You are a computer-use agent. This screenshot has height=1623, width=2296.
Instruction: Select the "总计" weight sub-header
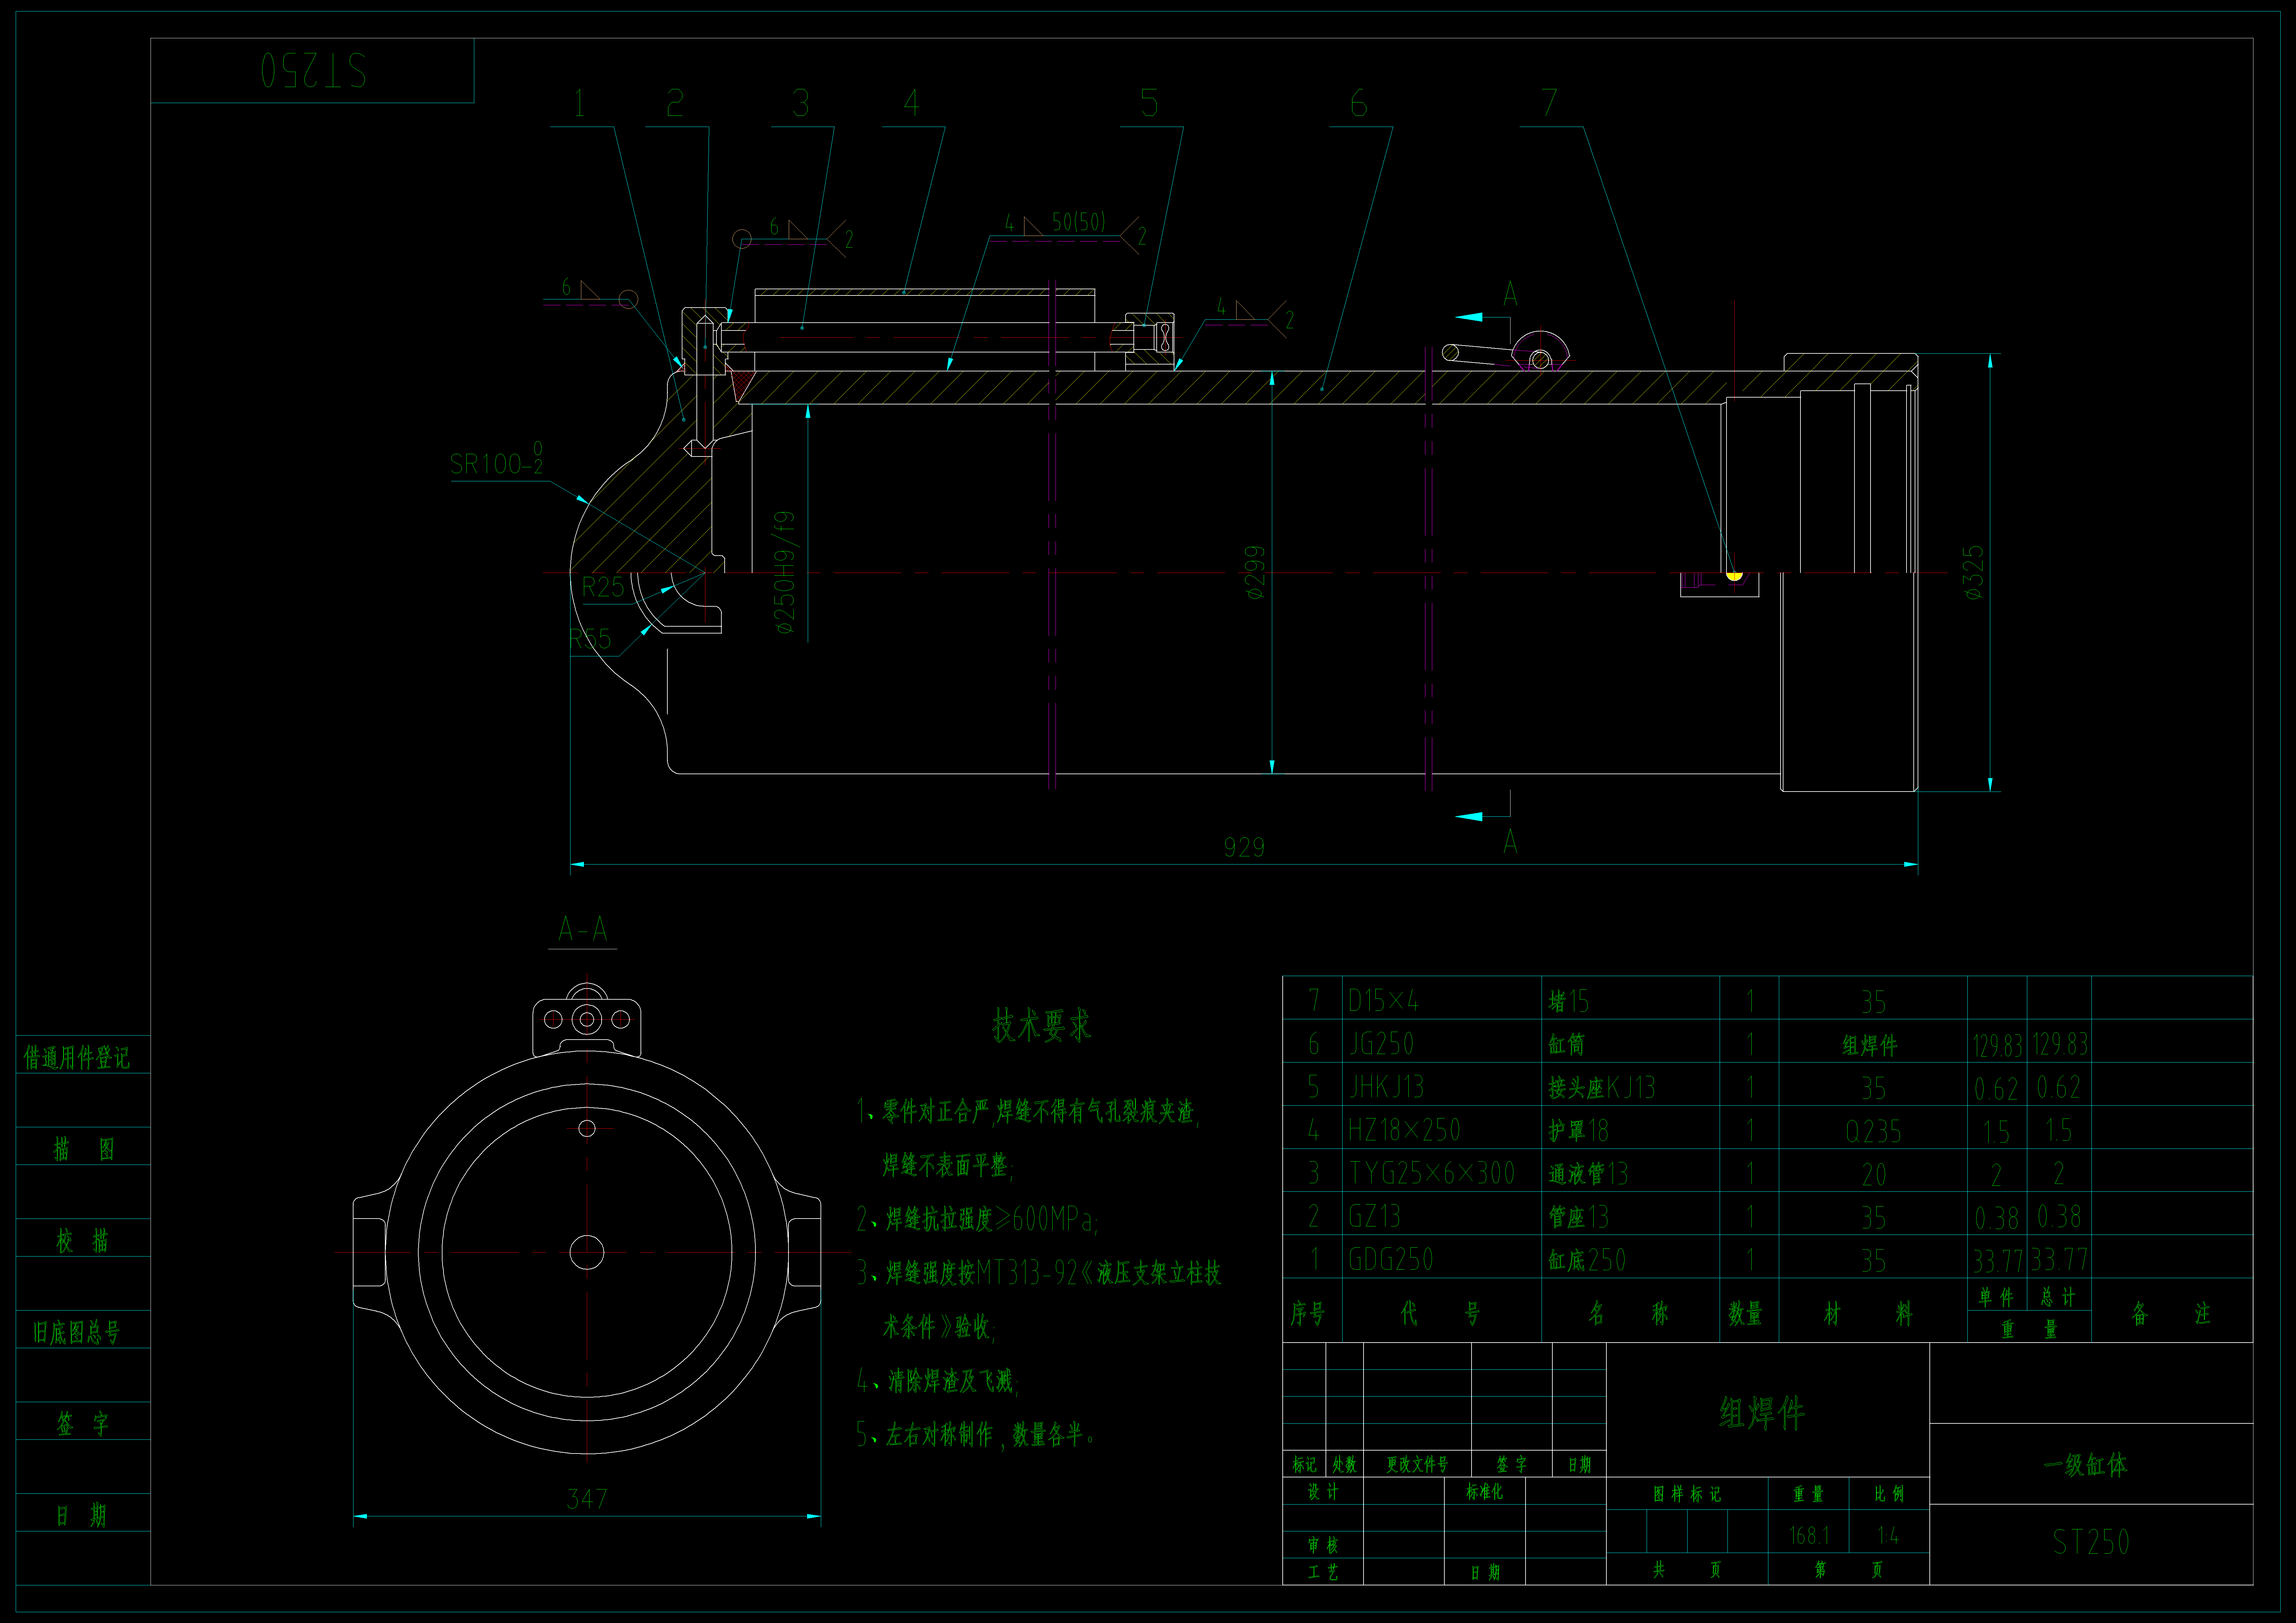pyautogui.click(x=2058, y=1297)
